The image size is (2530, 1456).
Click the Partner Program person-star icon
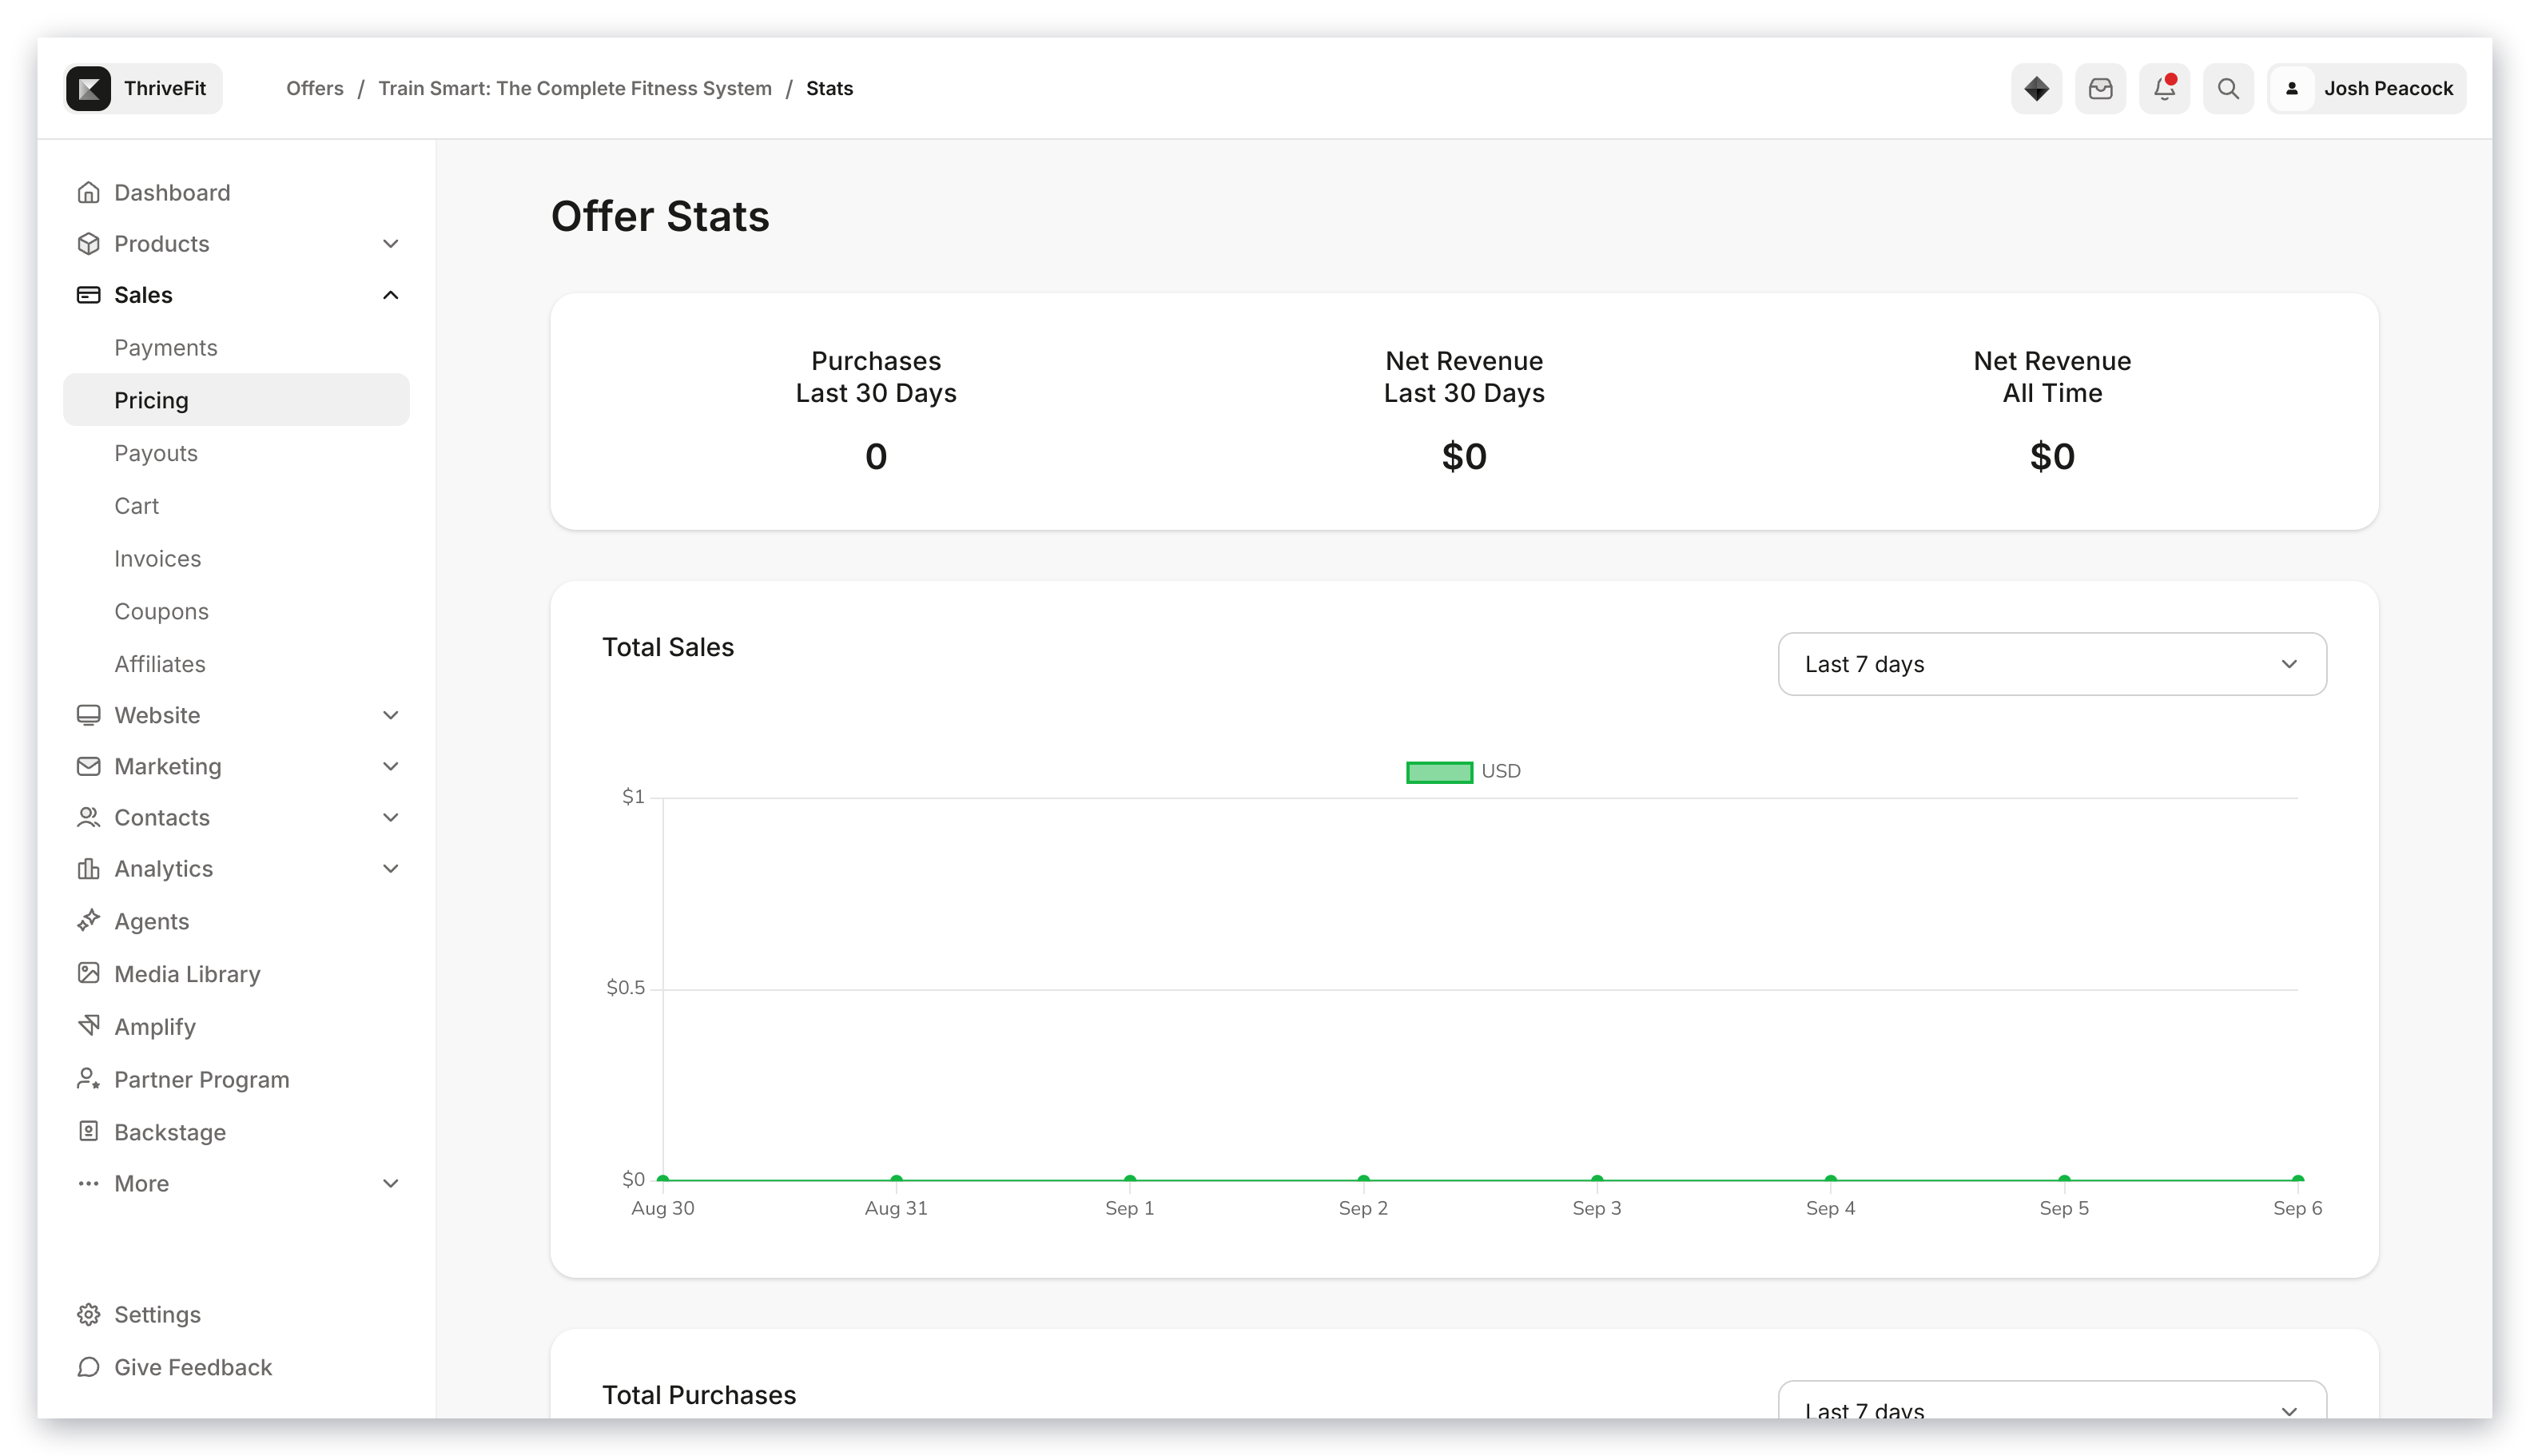[88, 1079]
